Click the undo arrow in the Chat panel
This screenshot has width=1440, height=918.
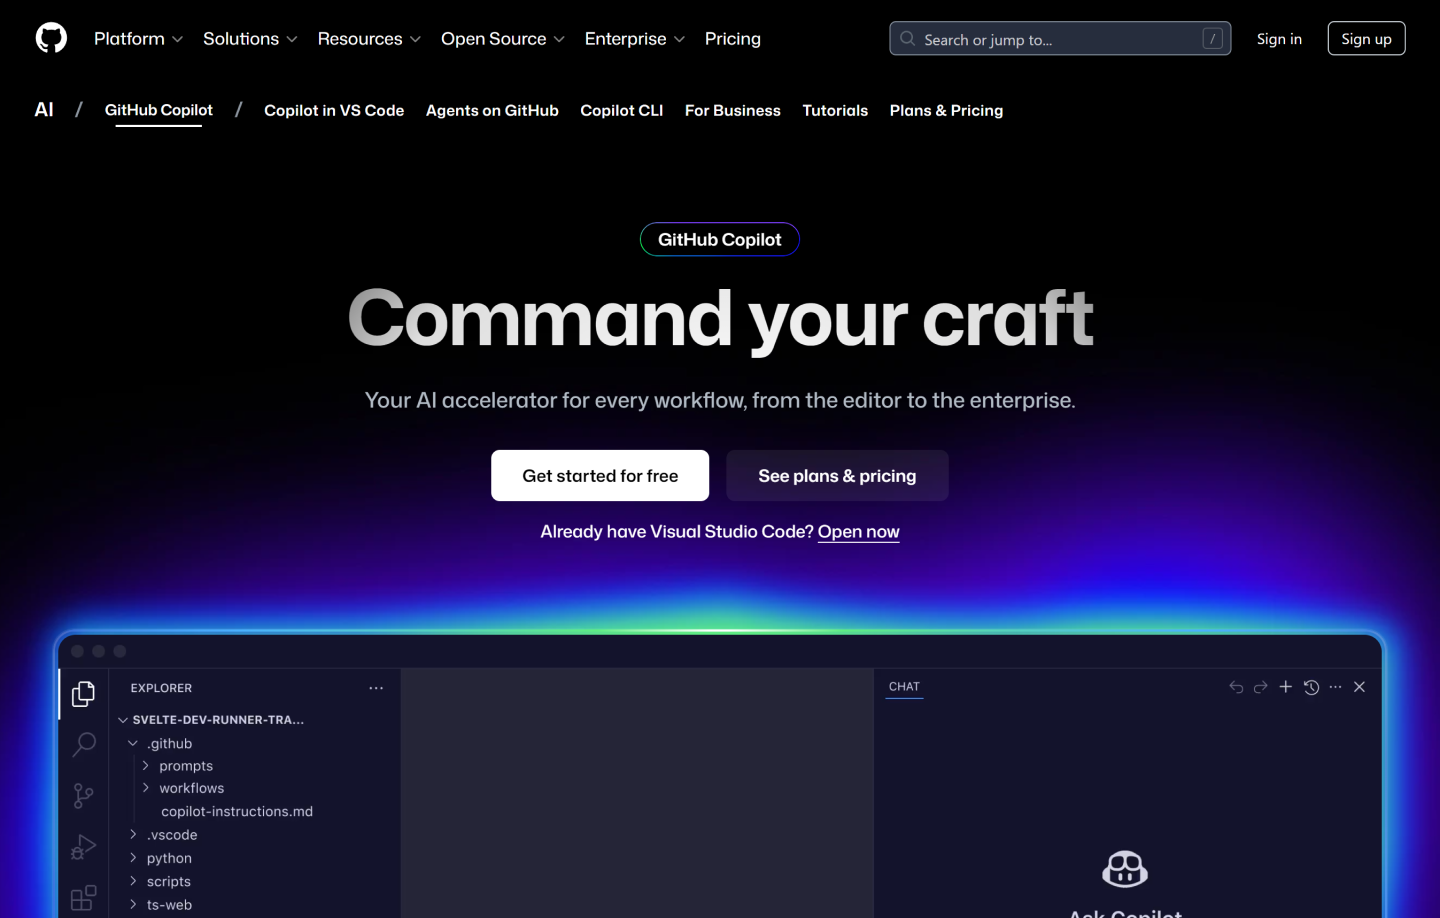pyautogui.click(x=1236, y=687)
